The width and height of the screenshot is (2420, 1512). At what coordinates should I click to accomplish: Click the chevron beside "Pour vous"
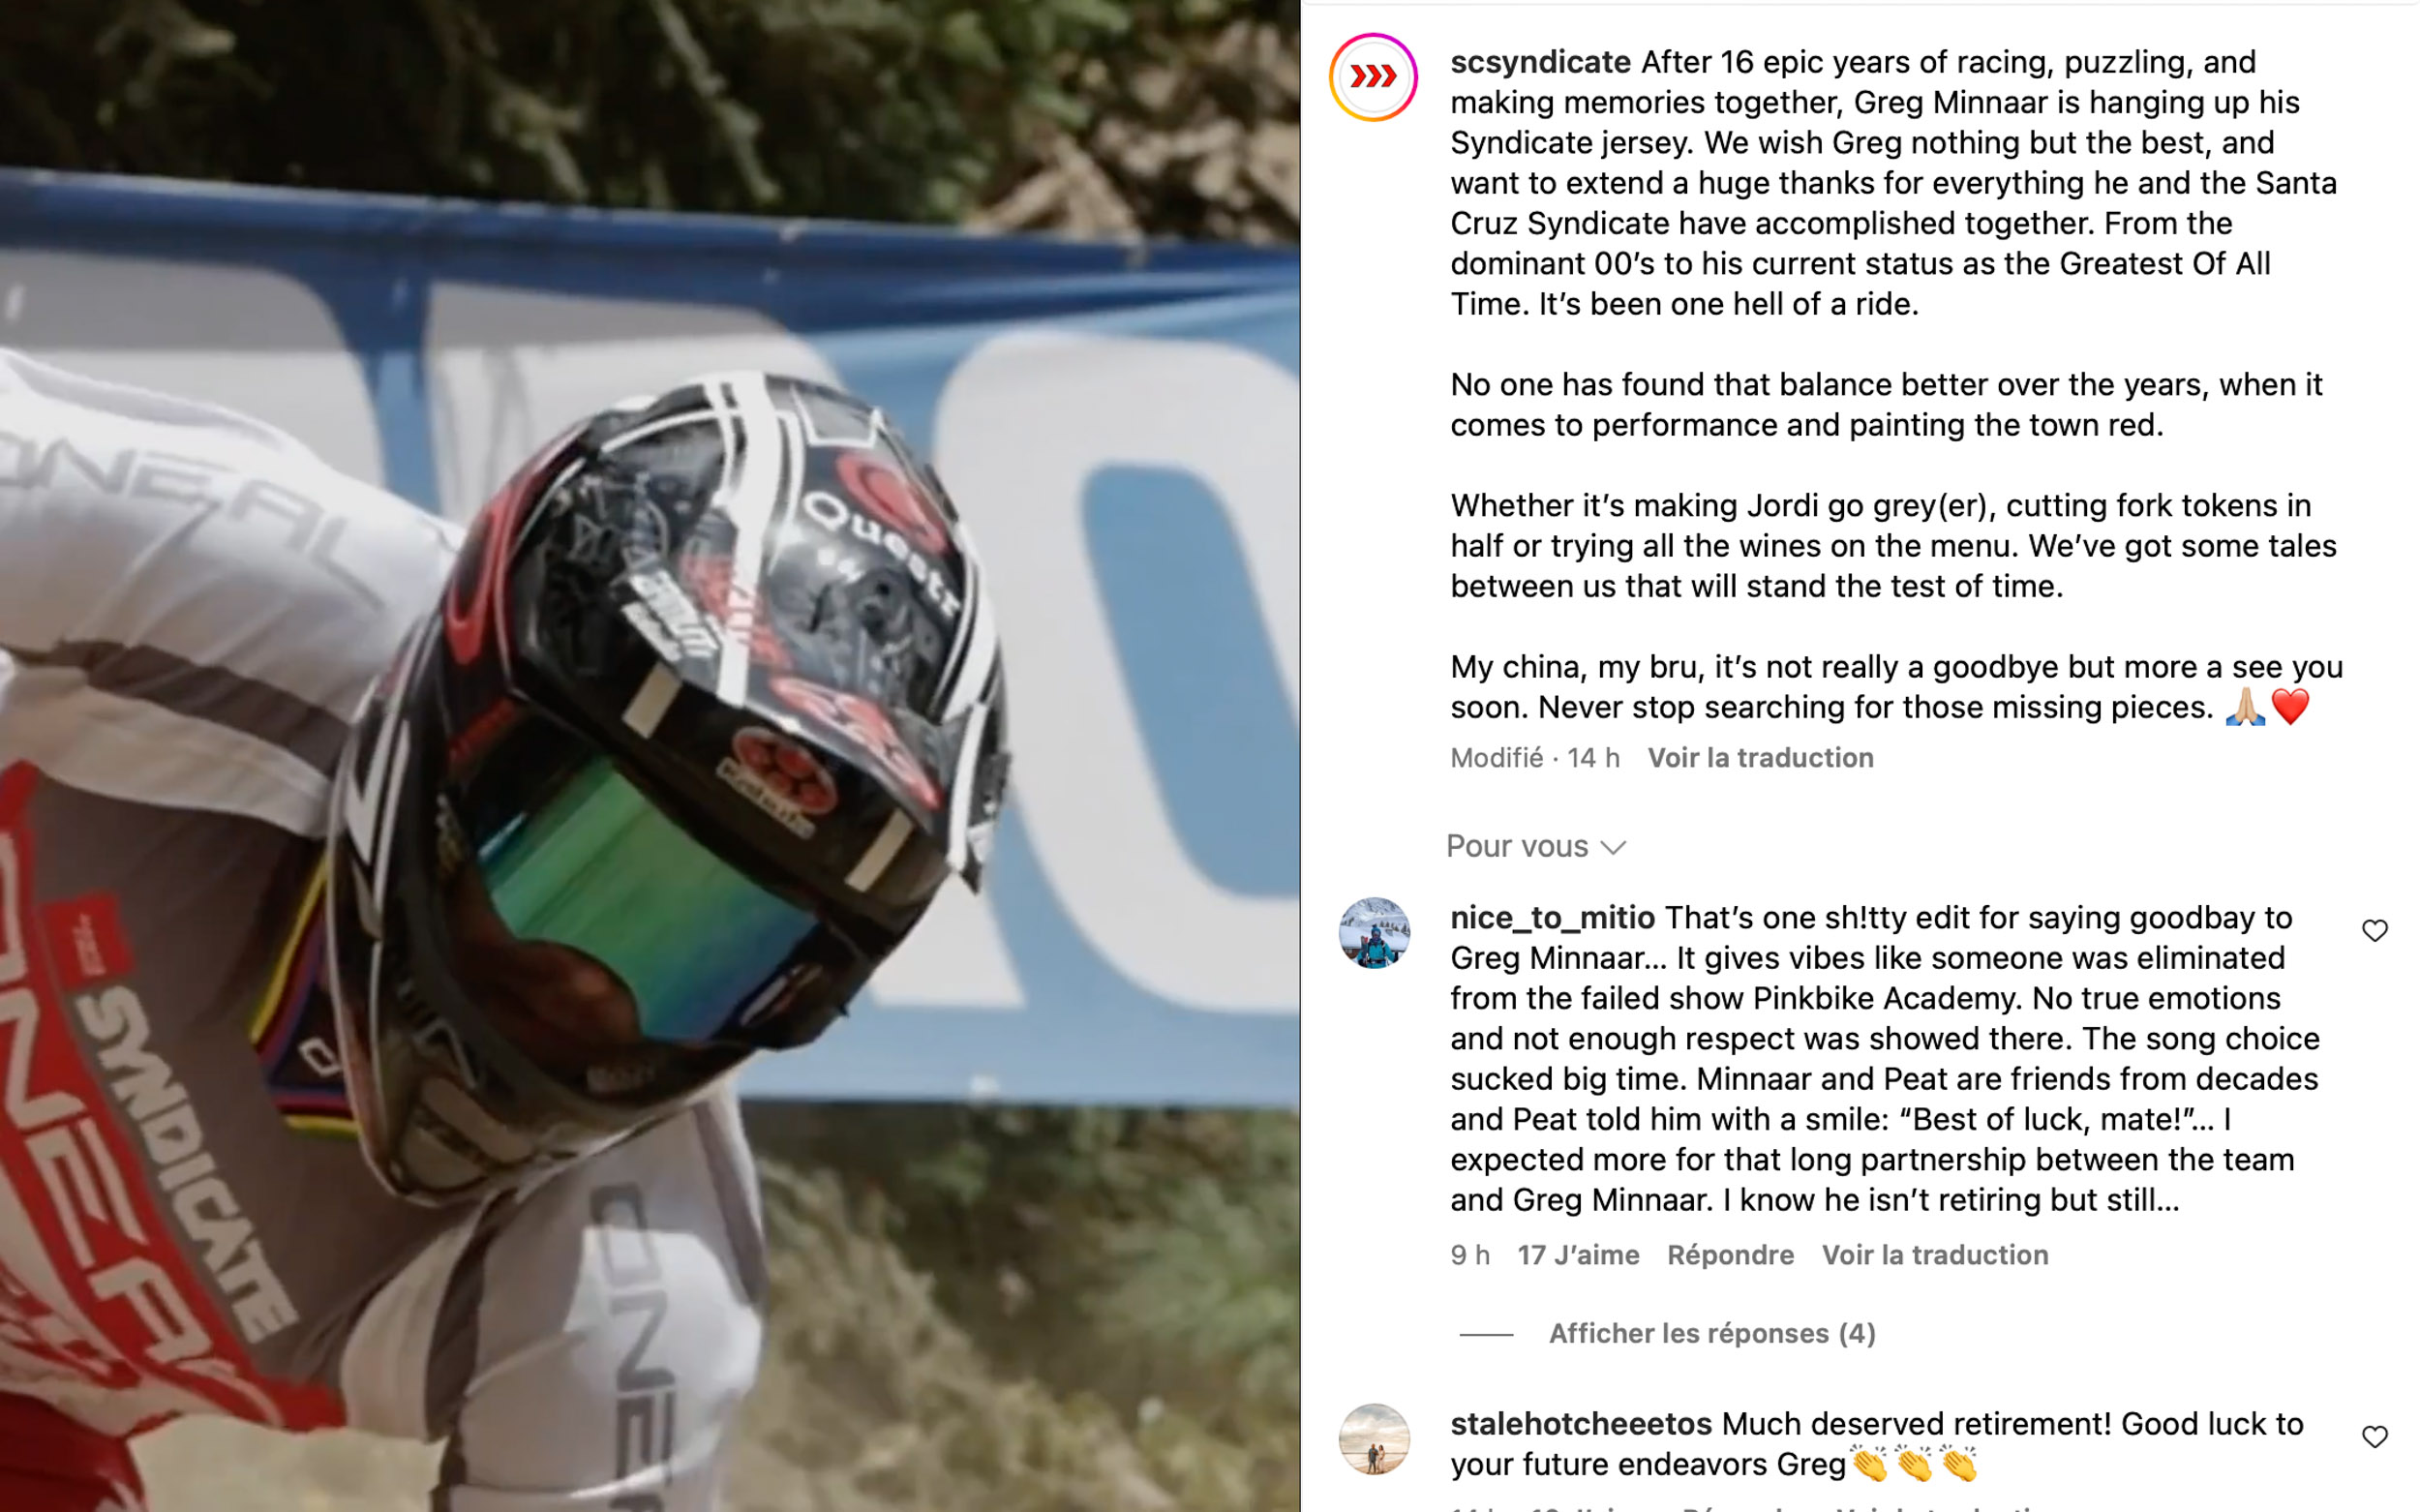pyautogui.click(x=1613, y=848)
